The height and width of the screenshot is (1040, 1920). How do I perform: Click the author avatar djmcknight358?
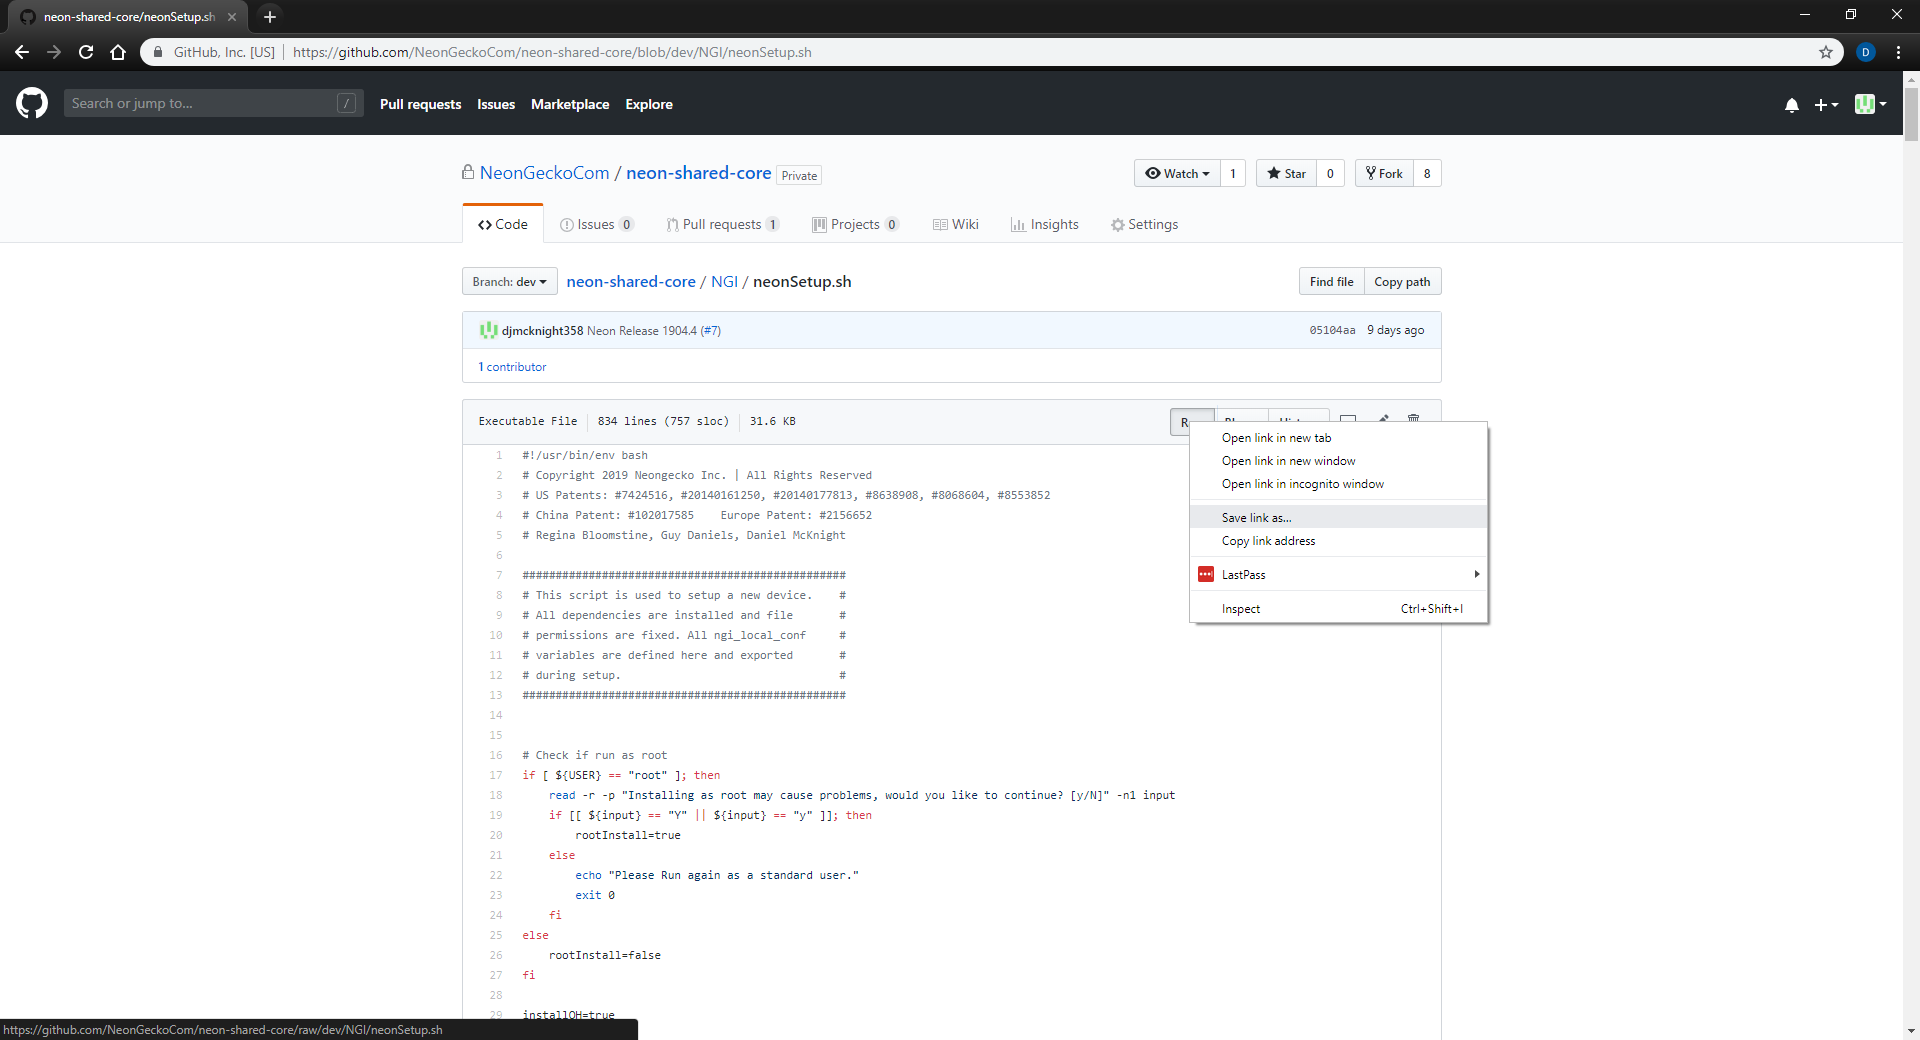coord(488,330)
